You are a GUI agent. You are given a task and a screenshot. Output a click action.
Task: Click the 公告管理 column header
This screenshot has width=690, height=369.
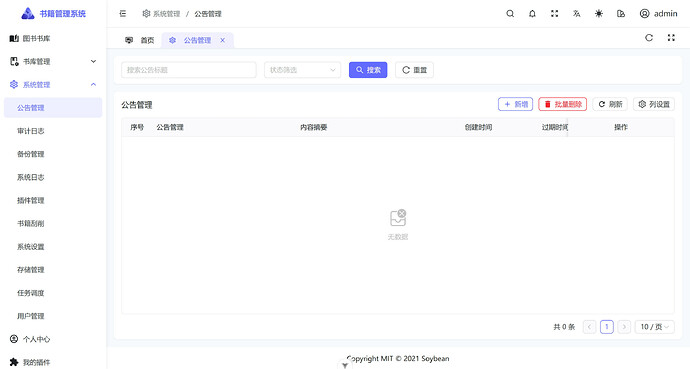[170, 127]
